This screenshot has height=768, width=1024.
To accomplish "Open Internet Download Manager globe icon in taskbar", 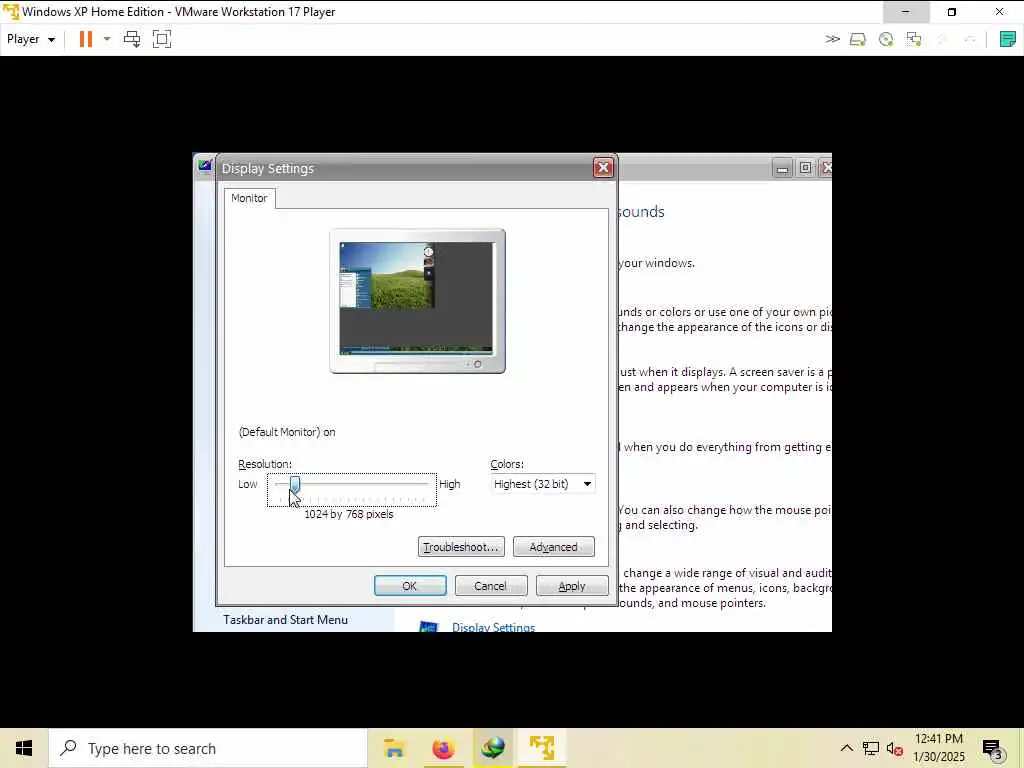I will point(492,748).
